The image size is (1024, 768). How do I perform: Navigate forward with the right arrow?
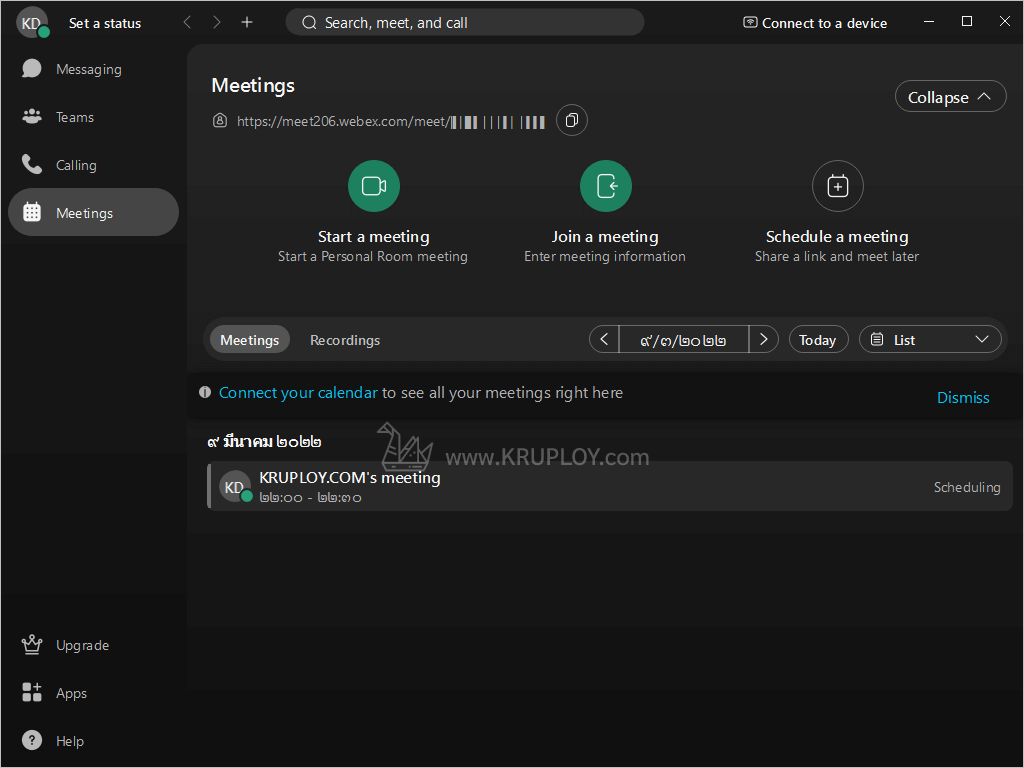[216, 22]
